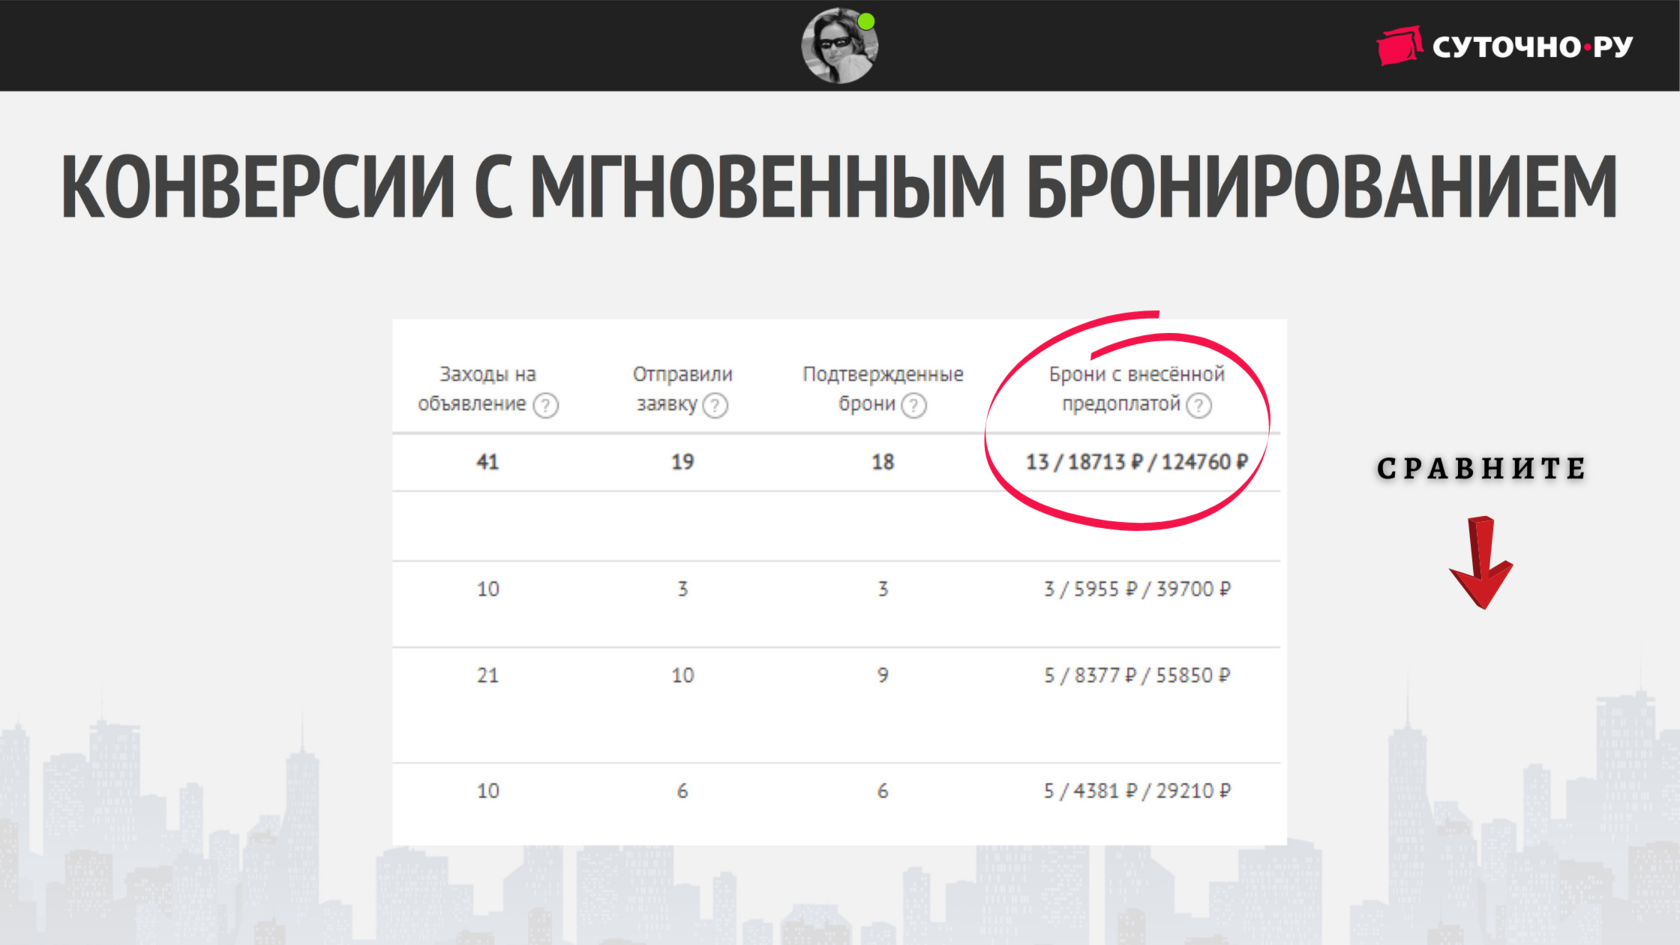Image resolution: width=1680 pixels, height=945 pixels.
Task: Click help icon next to Заходы на объявление
Action: click(x=546, y=405)
